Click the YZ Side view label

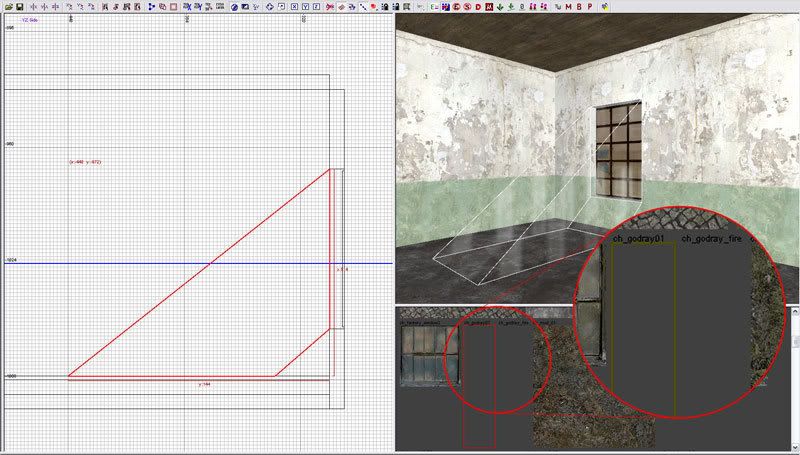click(31, 19)
